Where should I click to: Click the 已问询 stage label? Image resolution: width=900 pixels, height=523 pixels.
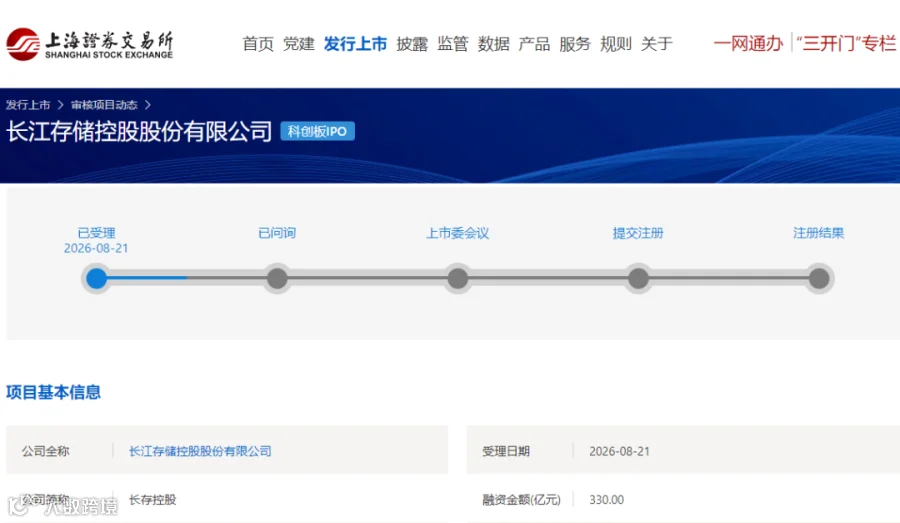click(277, 233)
